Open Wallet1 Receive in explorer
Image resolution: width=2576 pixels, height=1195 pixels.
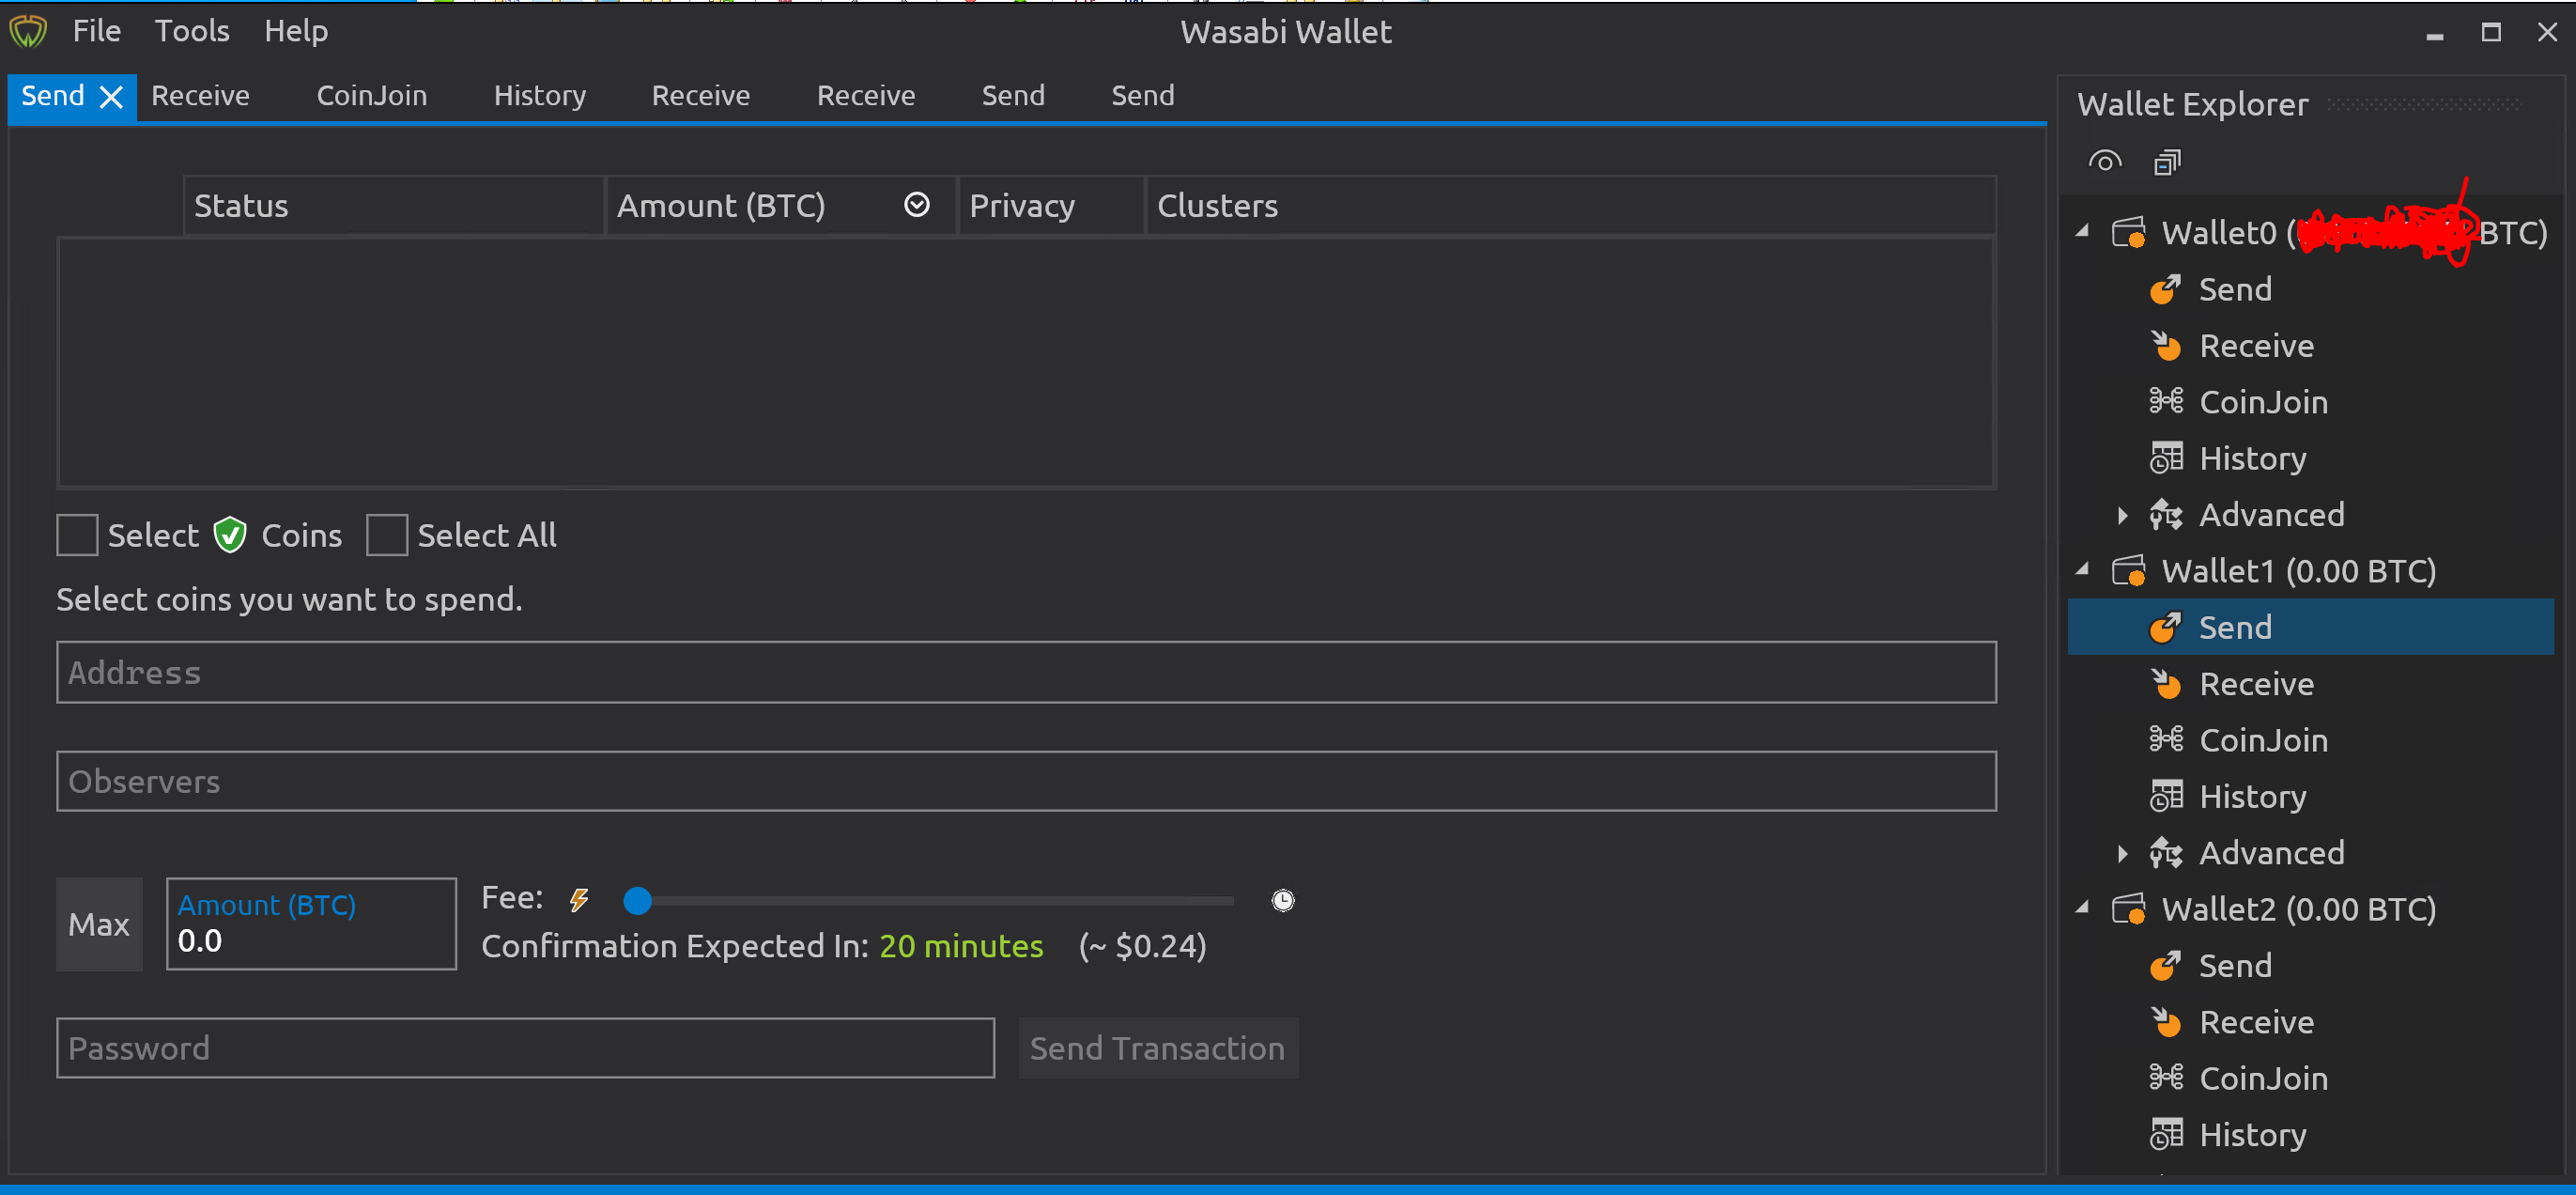click(2256, 684)
